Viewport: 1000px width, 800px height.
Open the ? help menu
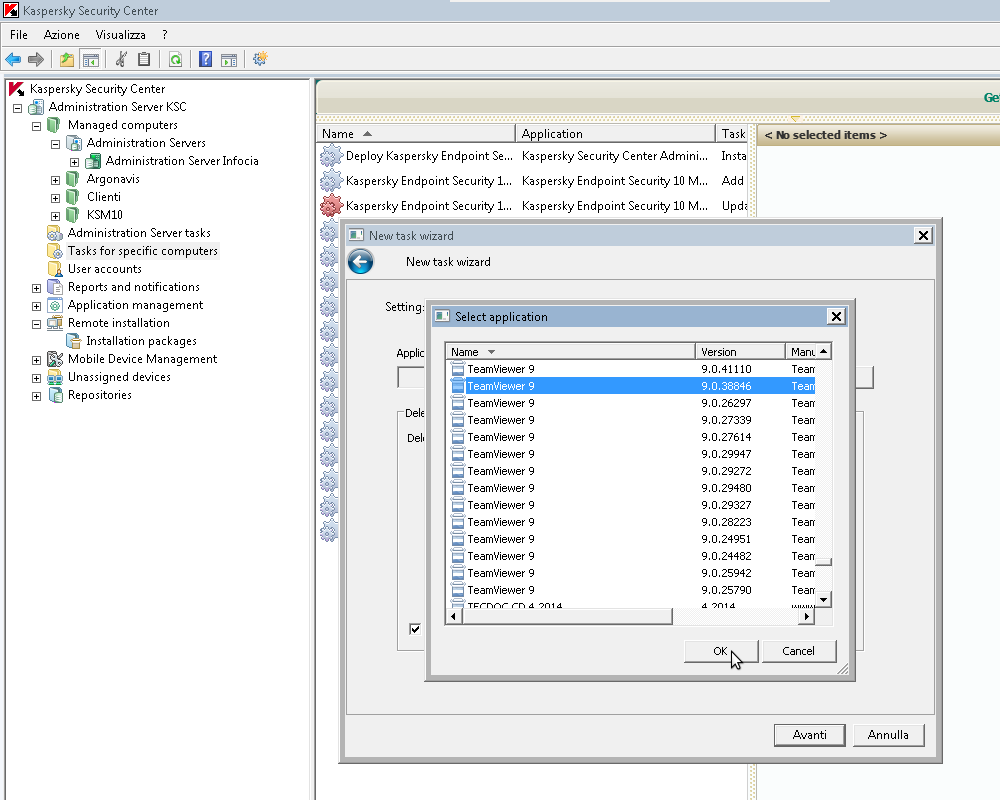pyautogui.click(x=165, y=34)
